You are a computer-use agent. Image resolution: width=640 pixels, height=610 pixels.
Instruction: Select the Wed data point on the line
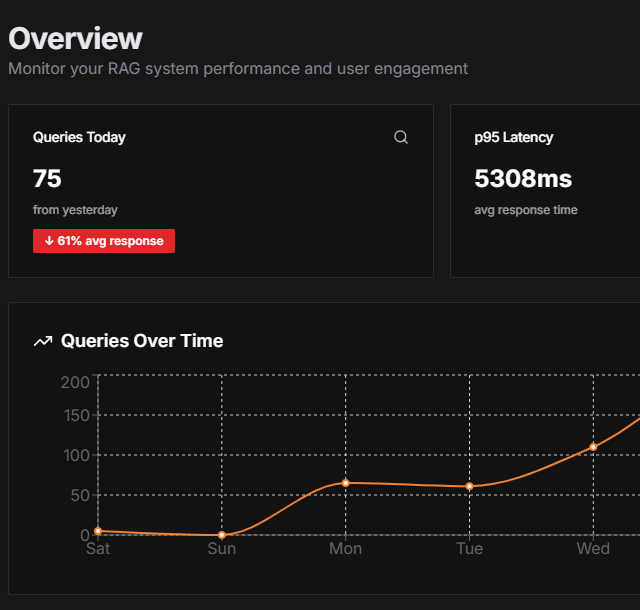593,447
